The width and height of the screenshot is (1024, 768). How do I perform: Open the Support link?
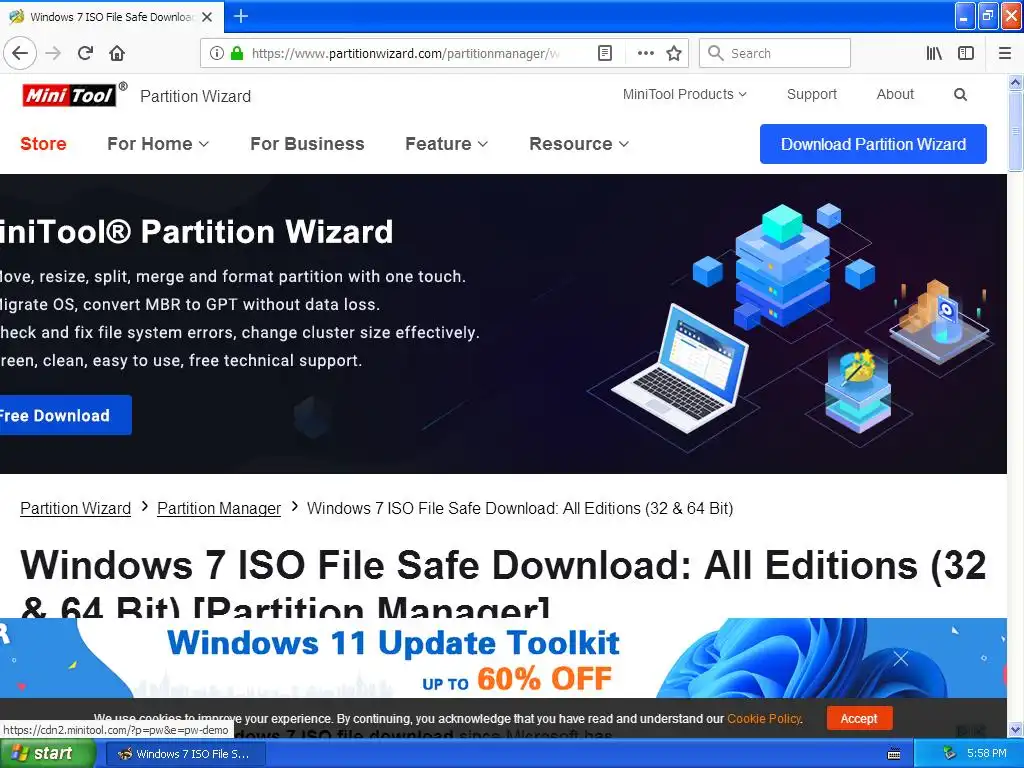point(812,95)
